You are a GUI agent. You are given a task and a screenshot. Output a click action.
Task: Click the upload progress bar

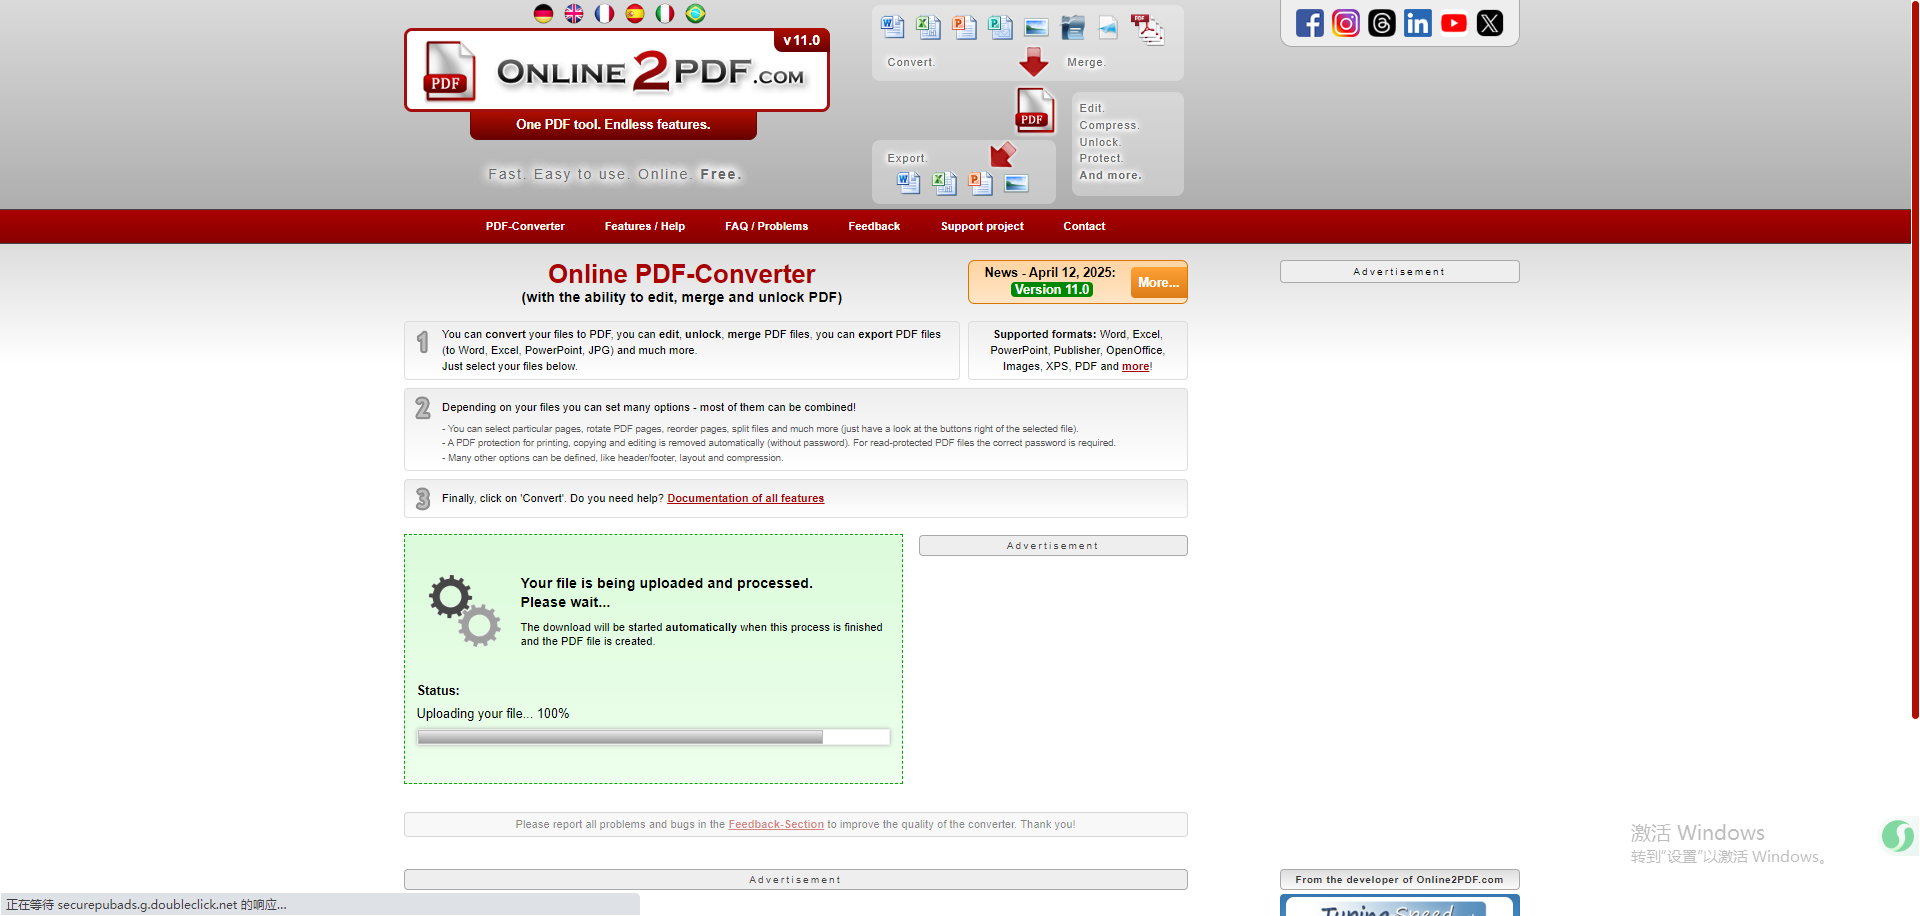[x=653, y=737]
